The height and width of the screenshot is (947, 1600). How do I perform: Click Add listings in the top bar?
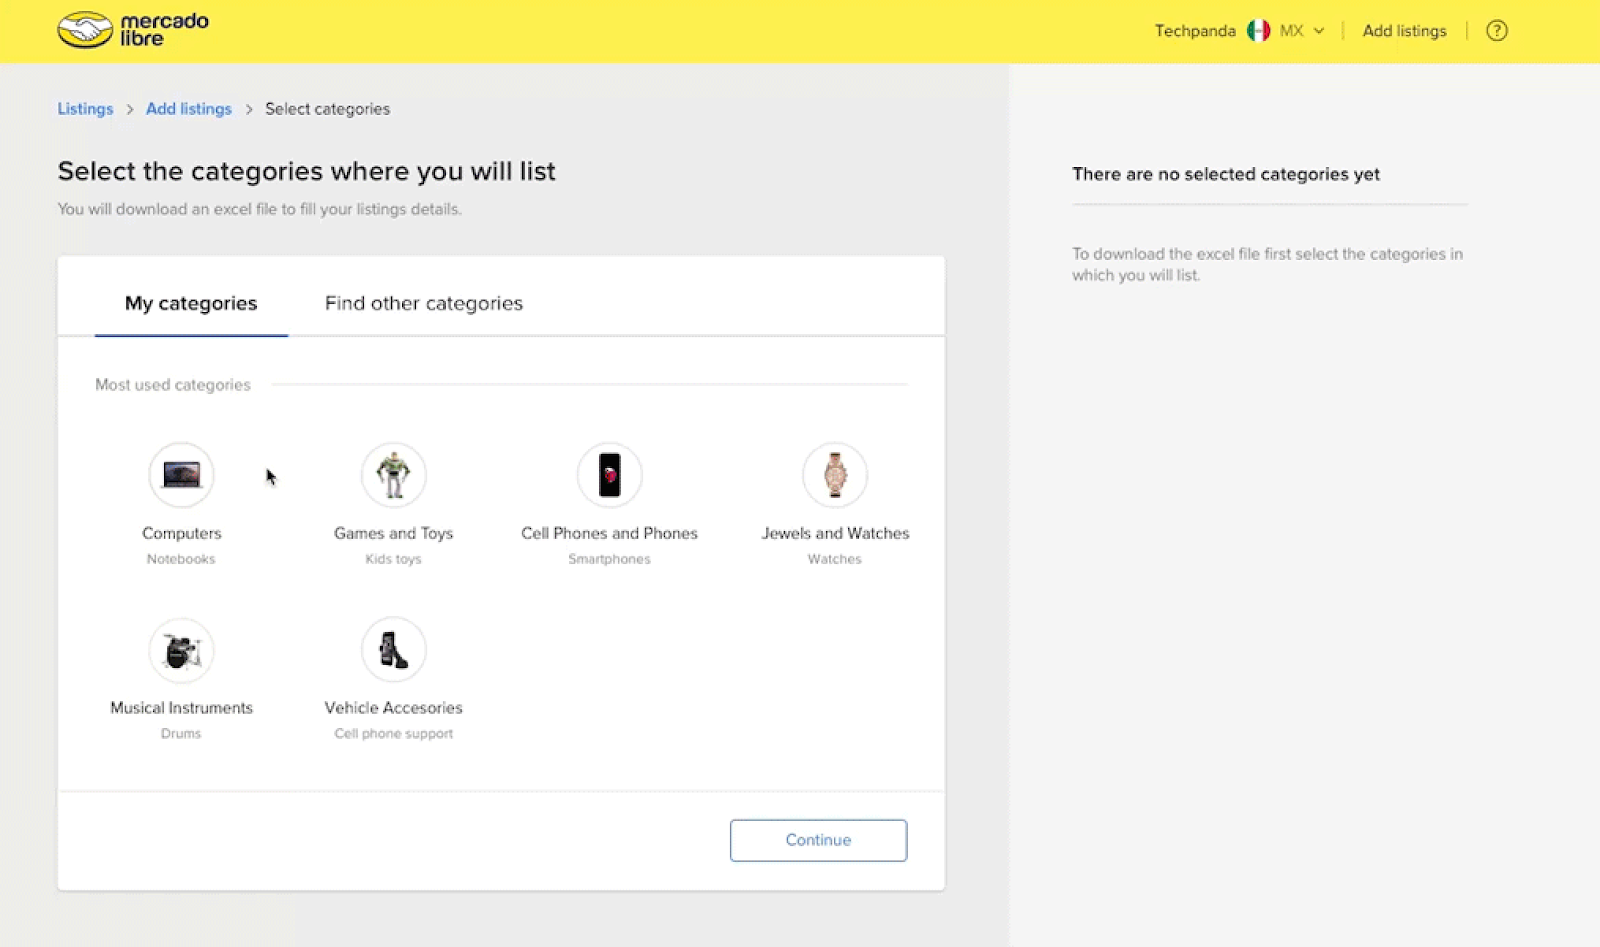1403,30
